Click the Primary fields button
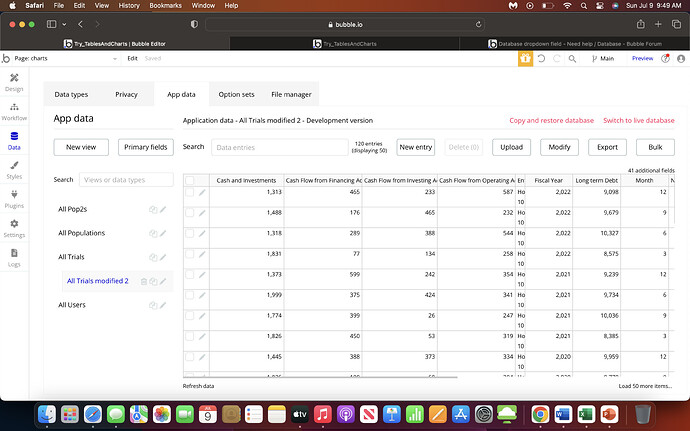690x431 pixels. (146, 147)
